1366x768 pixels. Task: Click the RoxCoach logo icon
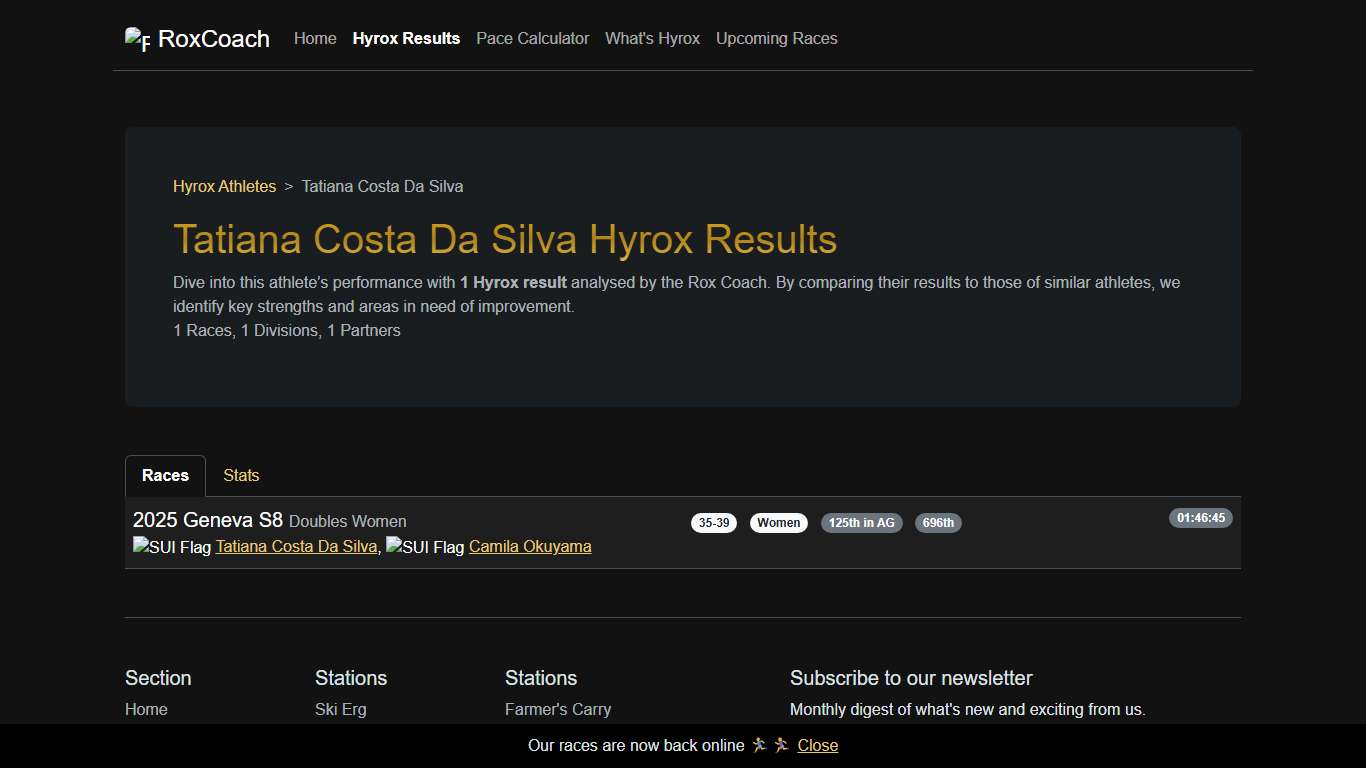click(136, 38)
